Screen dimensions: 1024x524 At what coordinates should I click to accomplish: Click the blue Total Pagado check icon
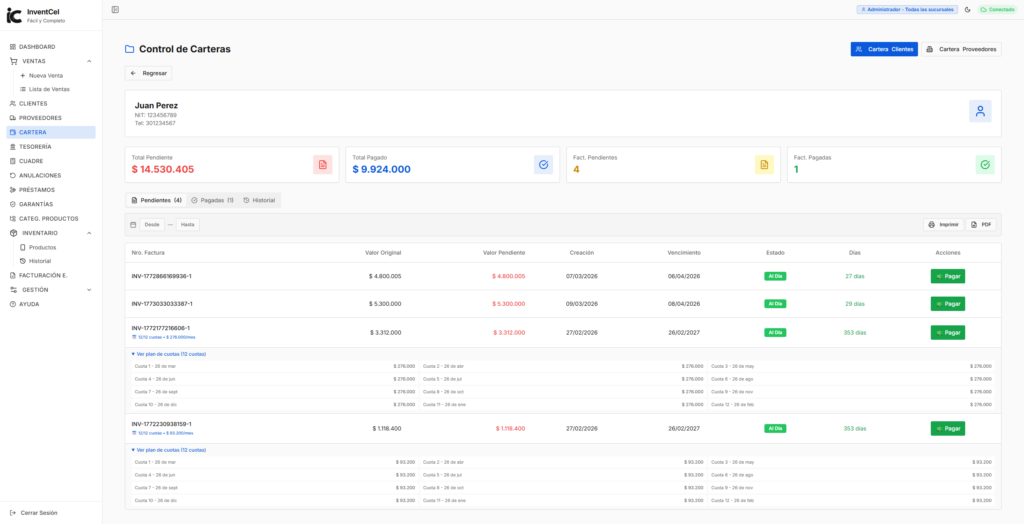click(x=543, y=165)
